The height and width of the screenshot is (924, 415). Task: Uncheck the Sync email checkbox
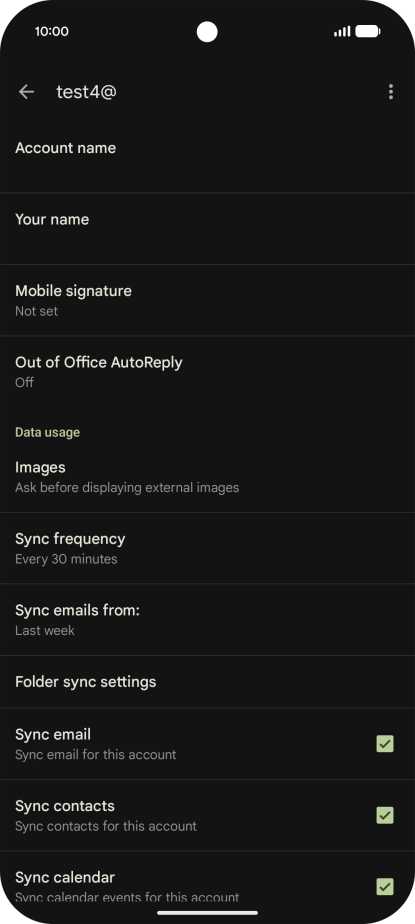[x=385, y=744]
